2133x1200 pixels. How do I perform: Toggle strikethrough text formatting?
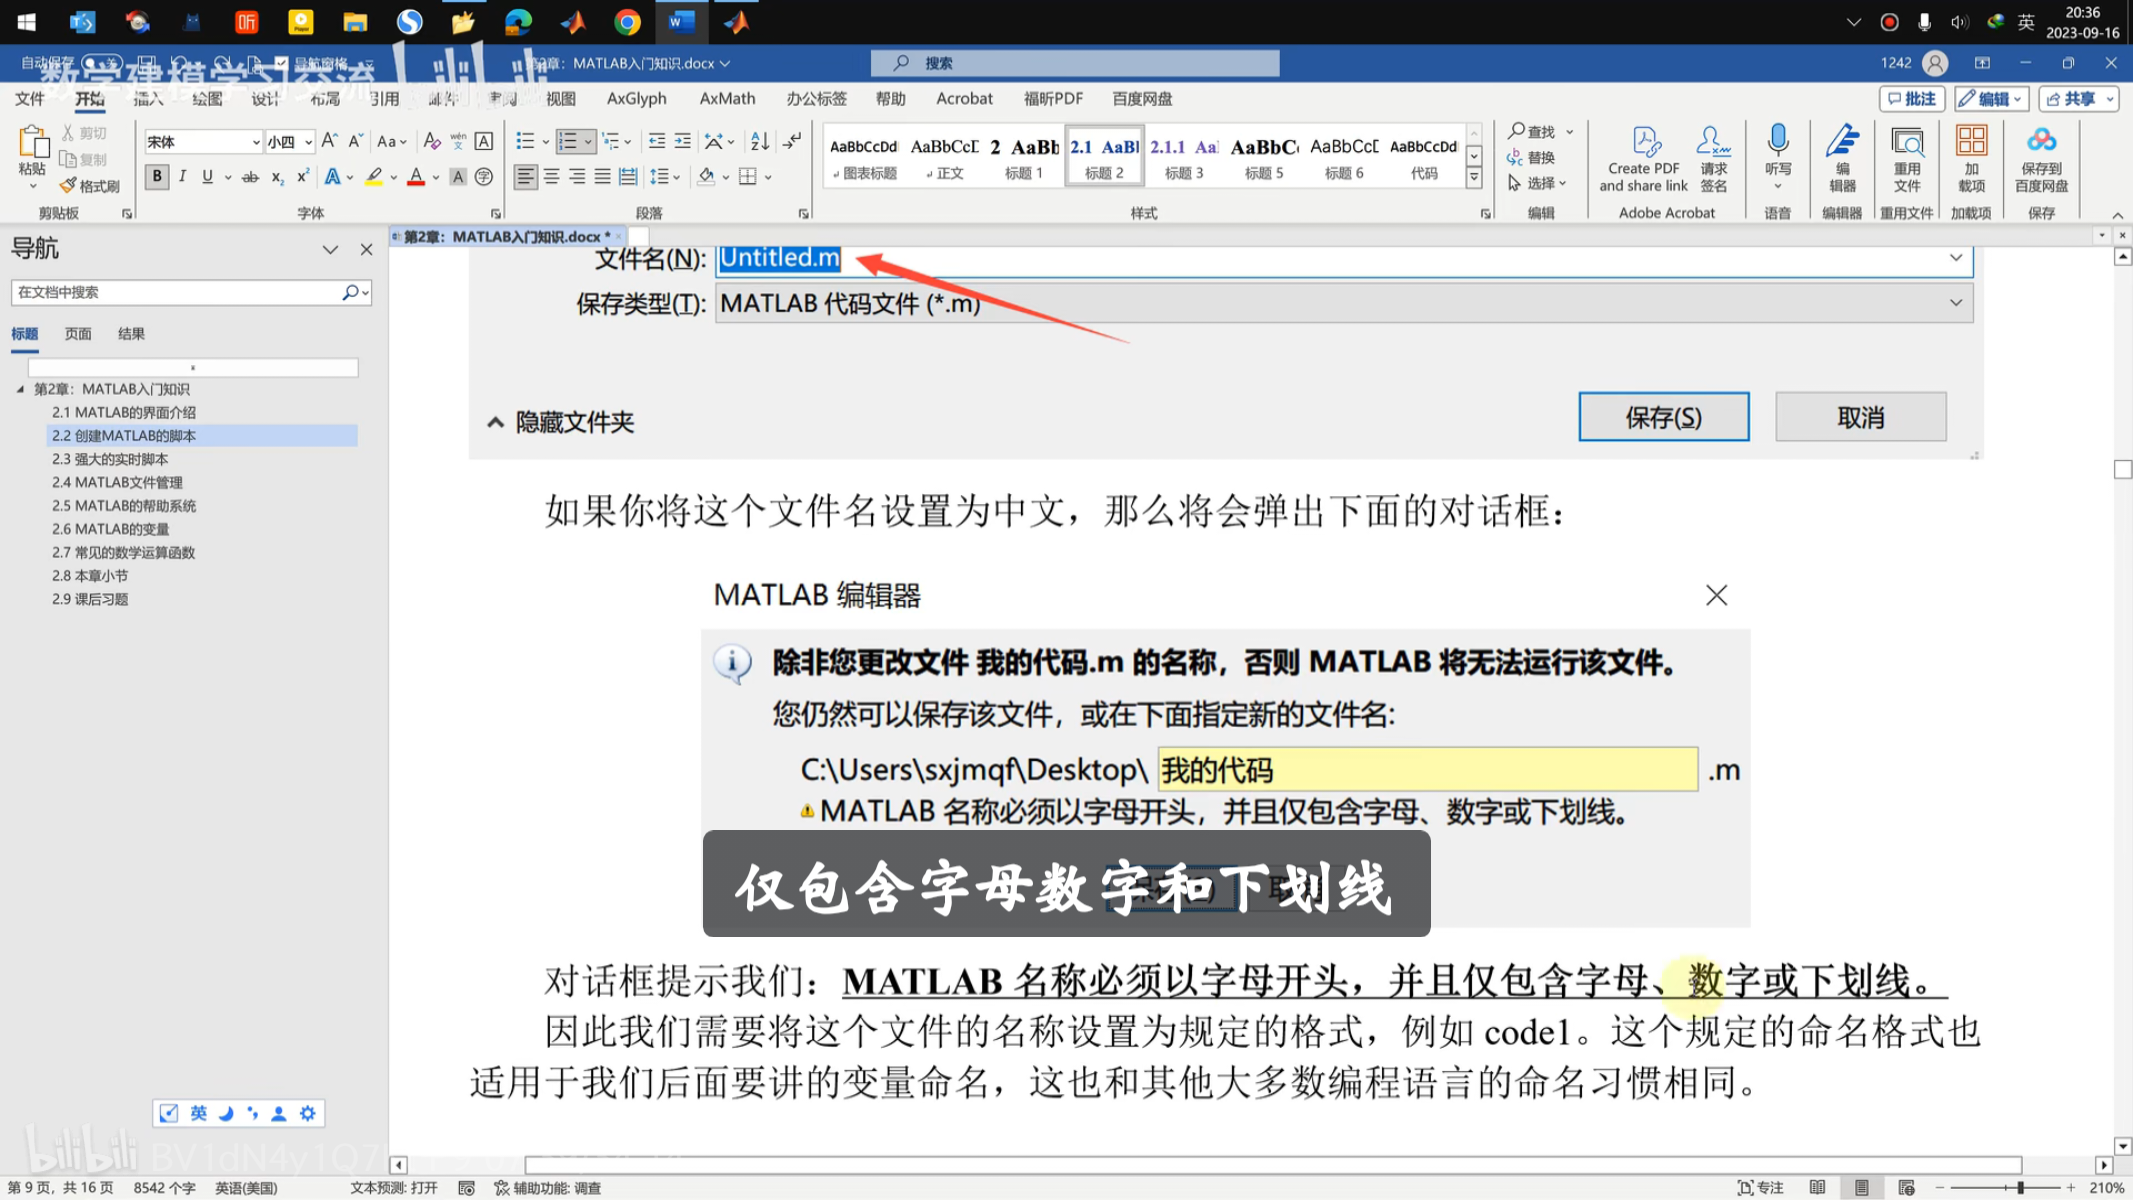(x=250, y=177)
